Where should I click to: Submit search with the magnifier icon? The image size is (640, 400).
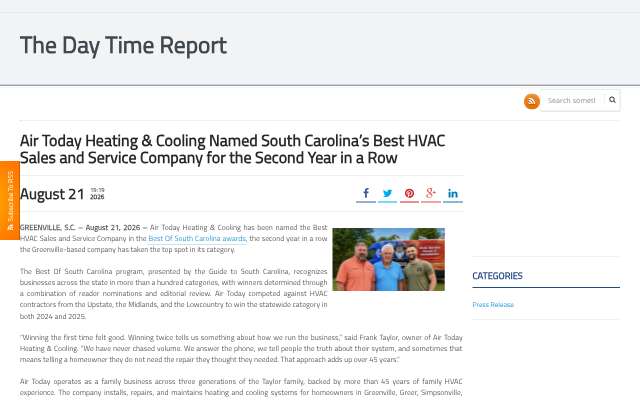[612, 100]
